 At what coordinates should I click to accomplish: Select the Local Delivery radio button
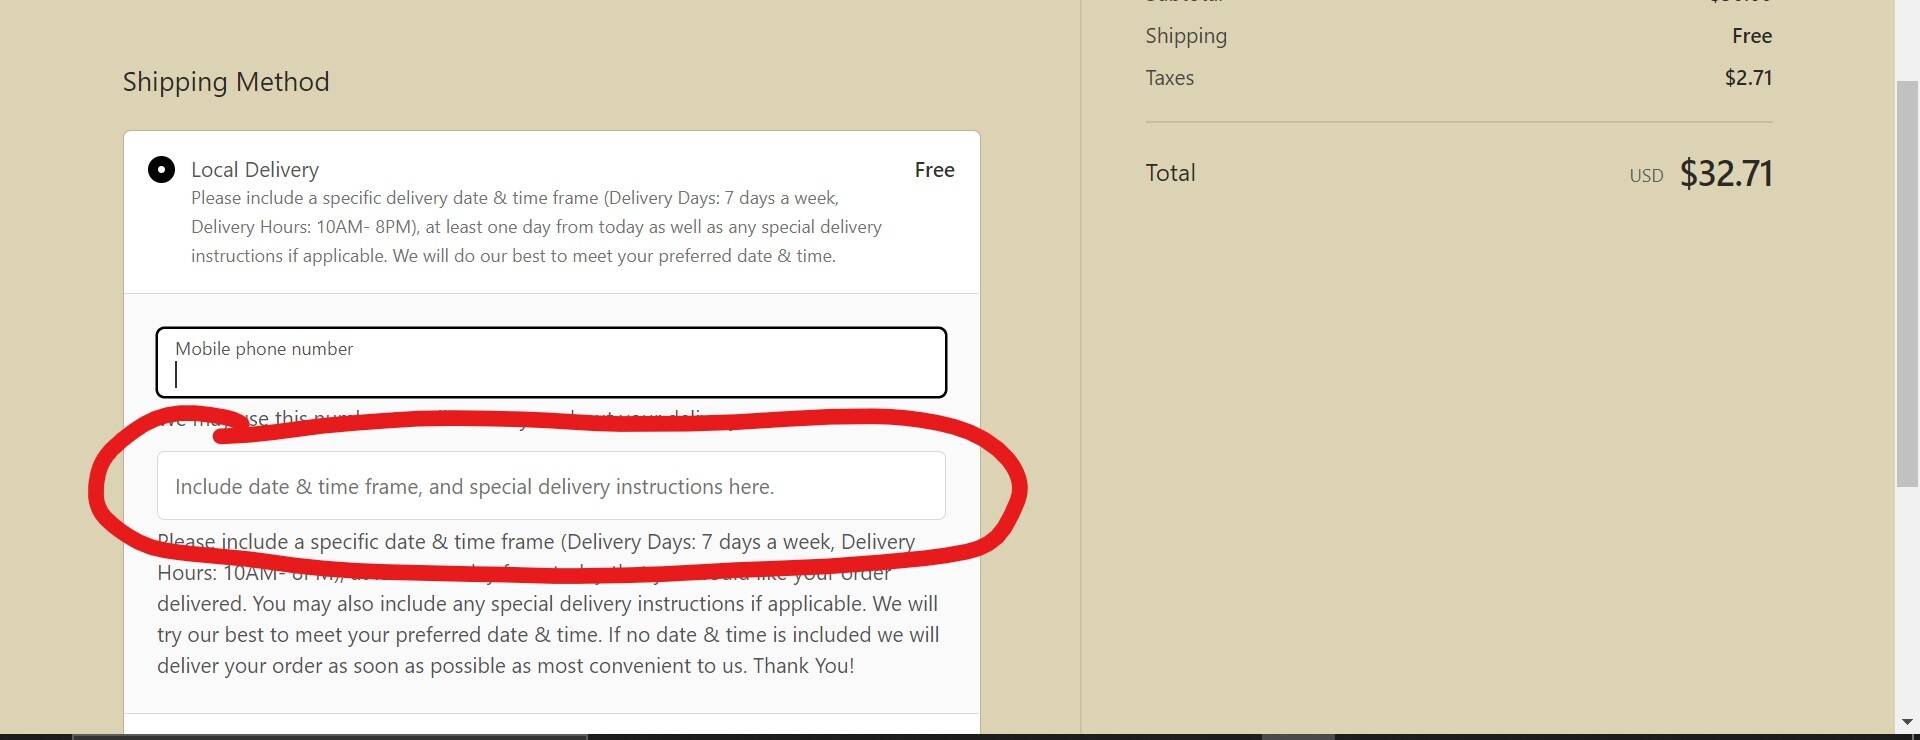pyautogui.click(x=161, y=170)
